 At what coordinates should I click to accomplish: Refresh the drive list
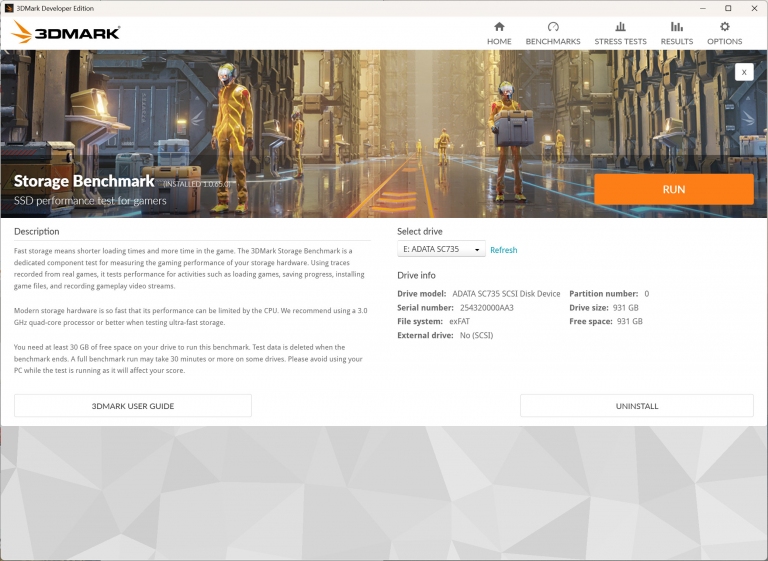click(x=503, y=250)
